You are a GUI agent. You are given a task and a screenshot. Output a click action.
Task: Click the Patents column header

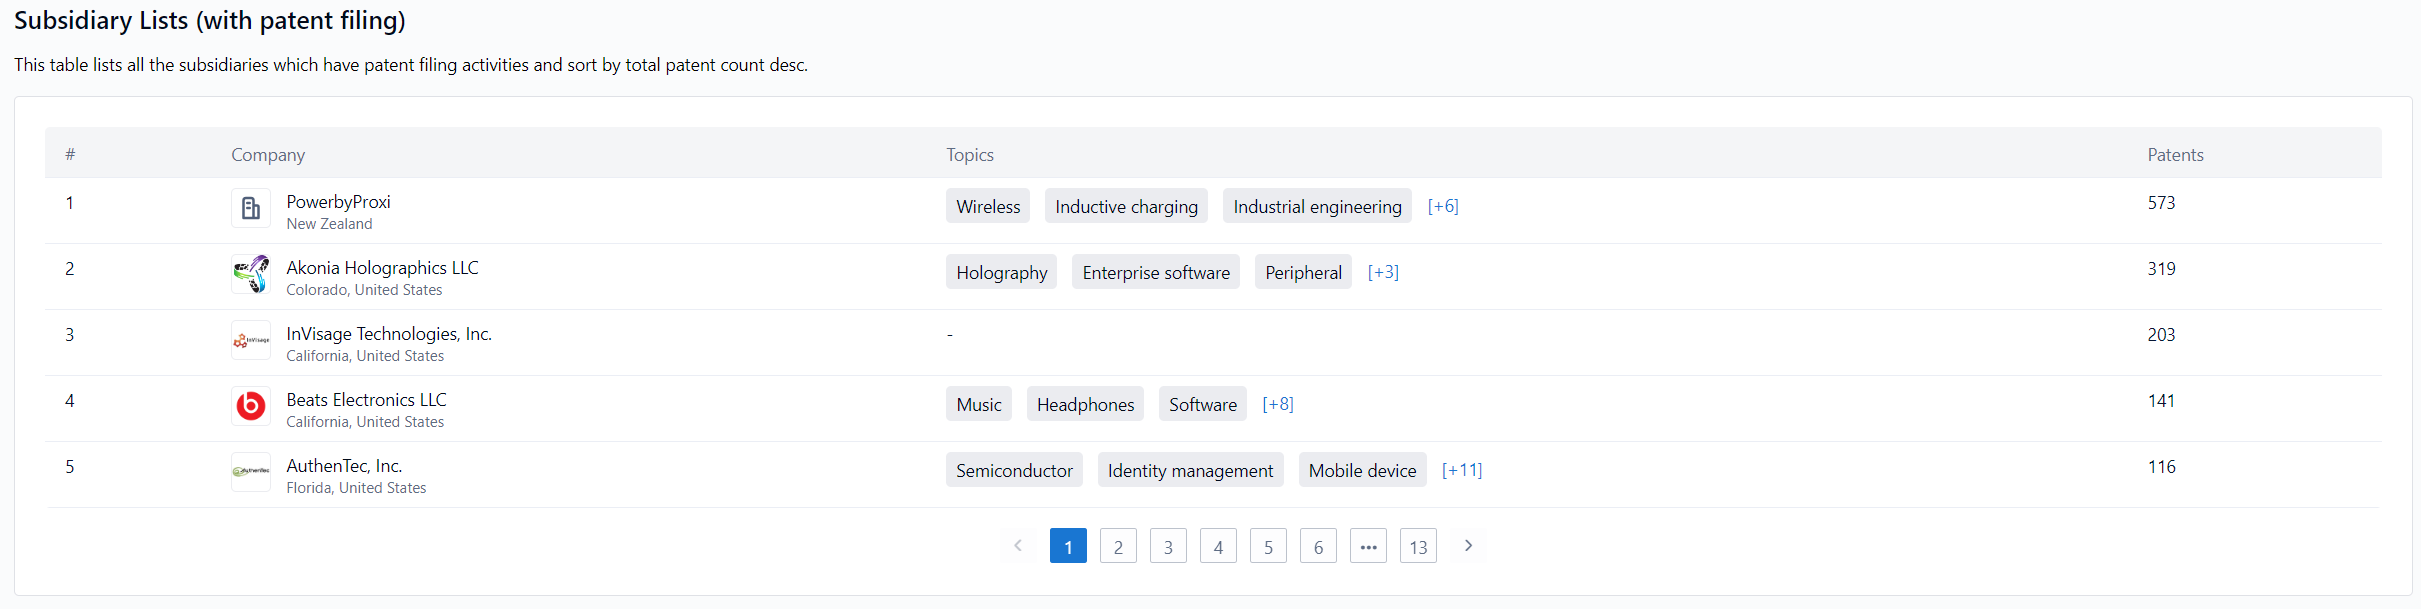[2175, 155]
